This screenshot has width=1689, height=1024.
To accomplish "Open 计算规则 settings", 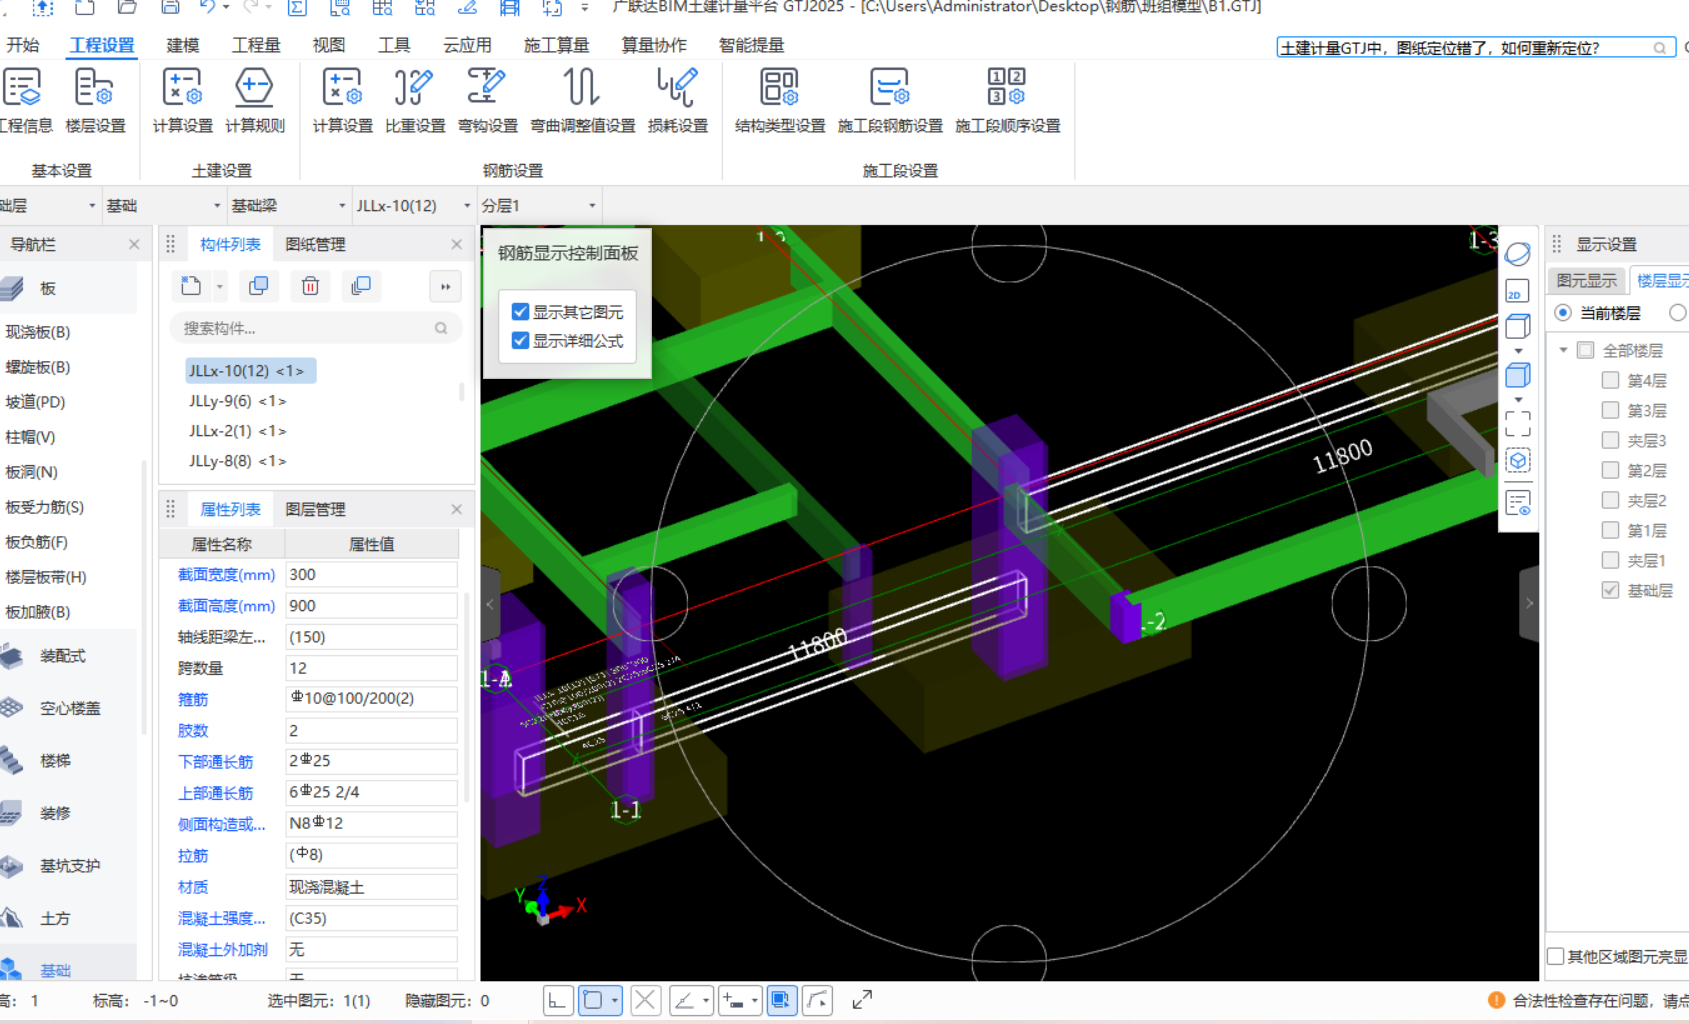I will pos(254,100).
